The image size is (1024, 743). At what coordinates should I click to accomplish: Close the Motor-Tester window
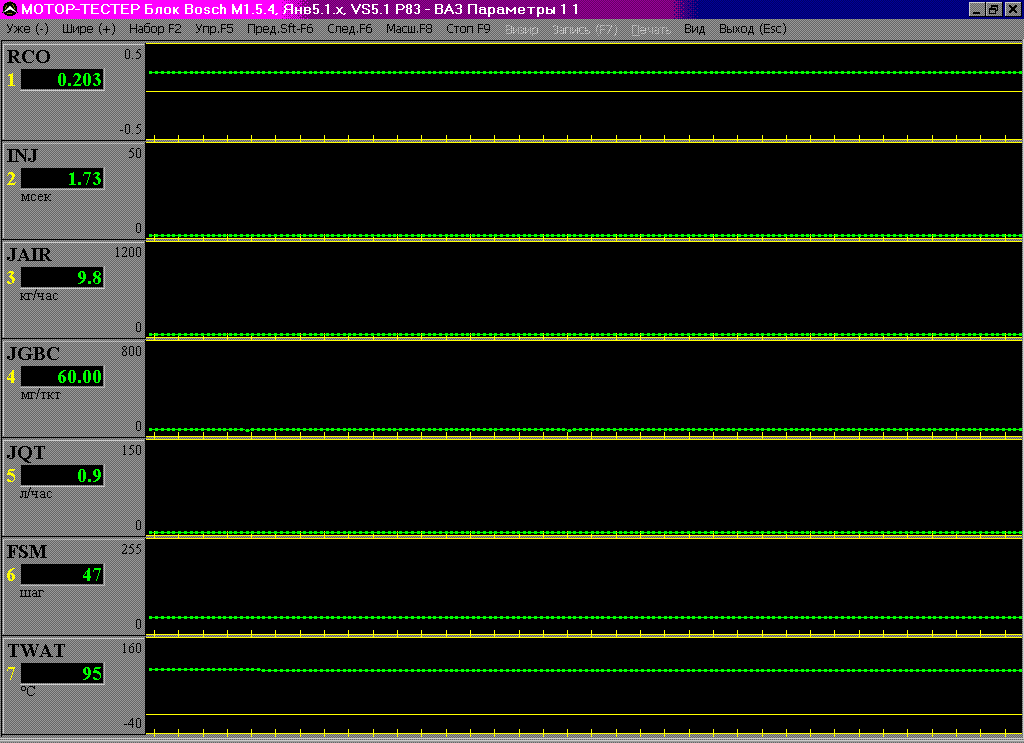tap(1011, 9)
